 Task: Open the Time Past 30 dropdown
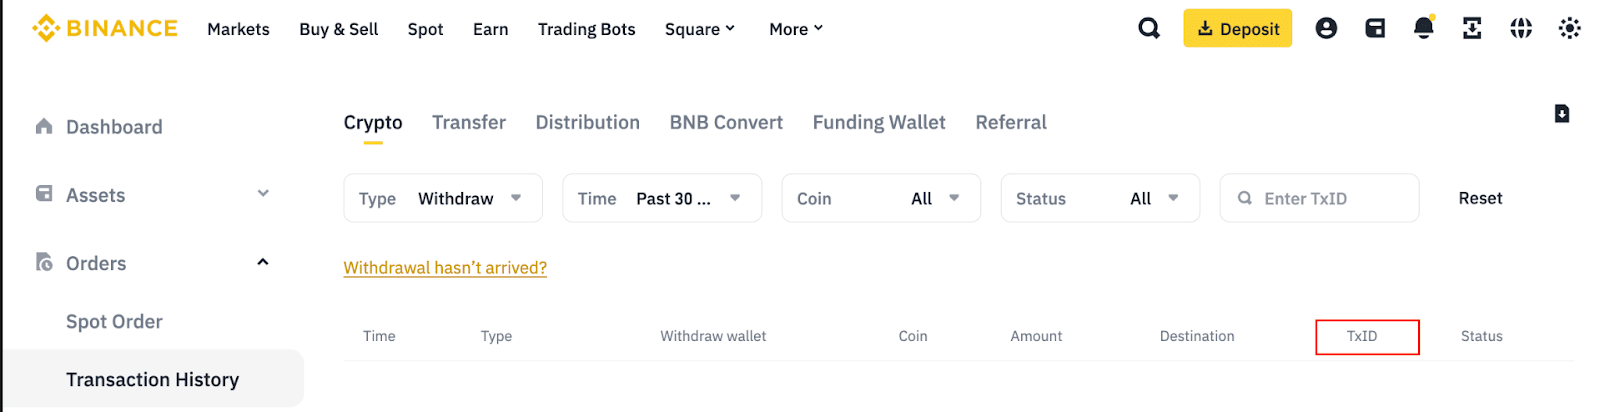tap(662, 198)
